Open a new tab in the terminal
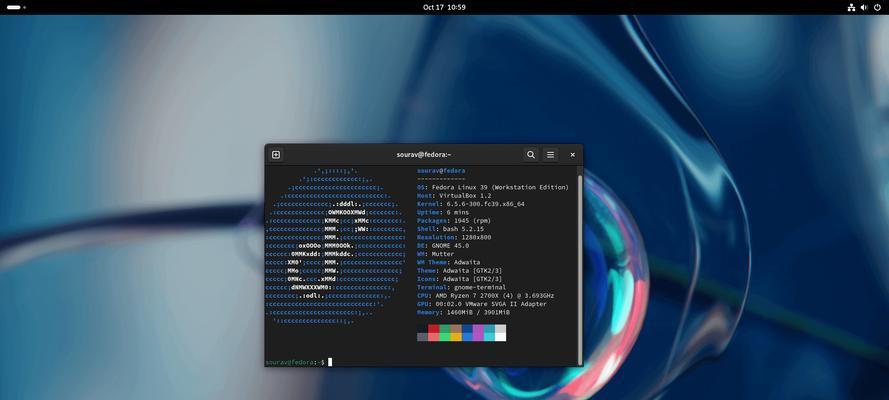The image size is (889, 400). pyautogui.click(x=276, y=155)
